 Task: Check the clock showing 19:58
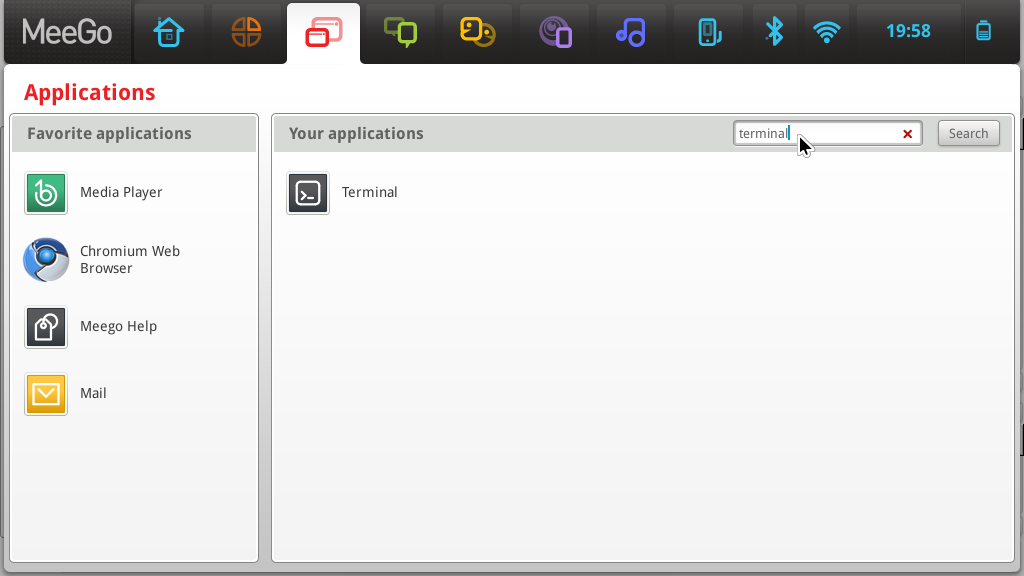(x=908, y=31)
